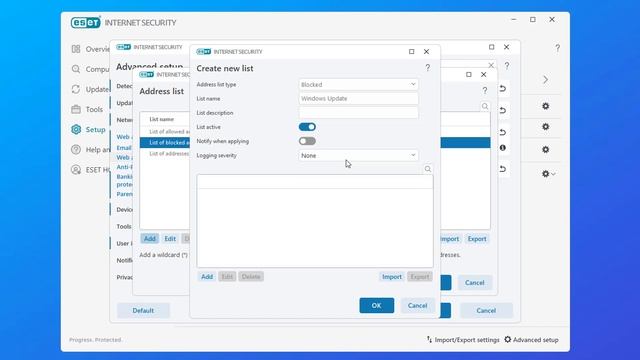This screenshot has height=360, width=640.
Task: Click Import button in Create new list dialog
Action: click(392, 276)
